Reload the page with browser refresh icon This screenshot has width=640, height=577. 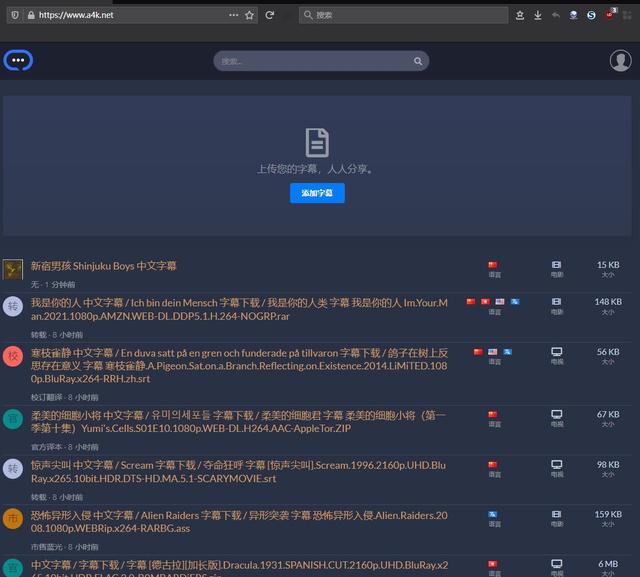click(x=269, y=15)
